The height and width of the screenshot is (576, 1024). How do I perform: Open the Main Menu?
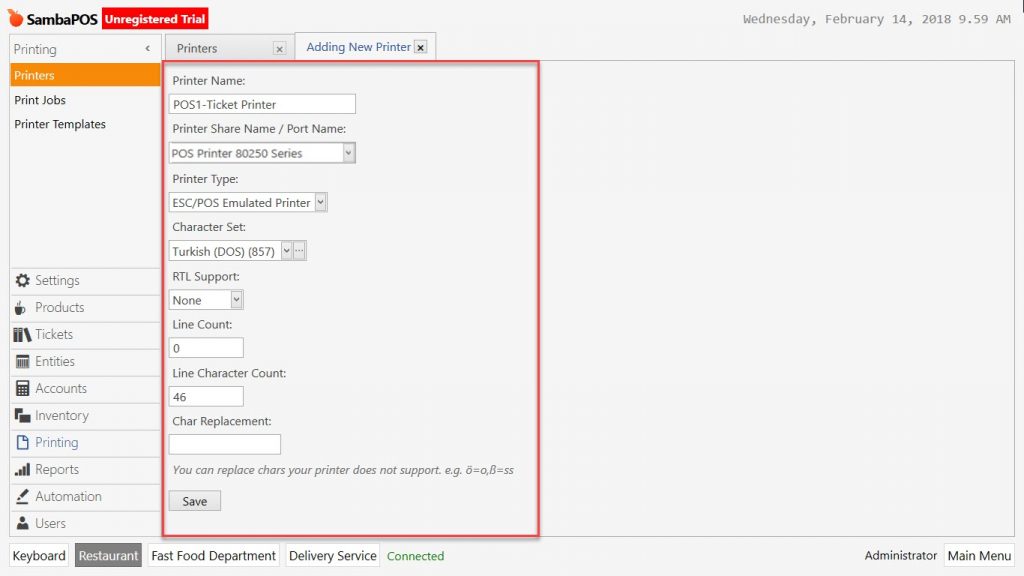pos(980,556)
